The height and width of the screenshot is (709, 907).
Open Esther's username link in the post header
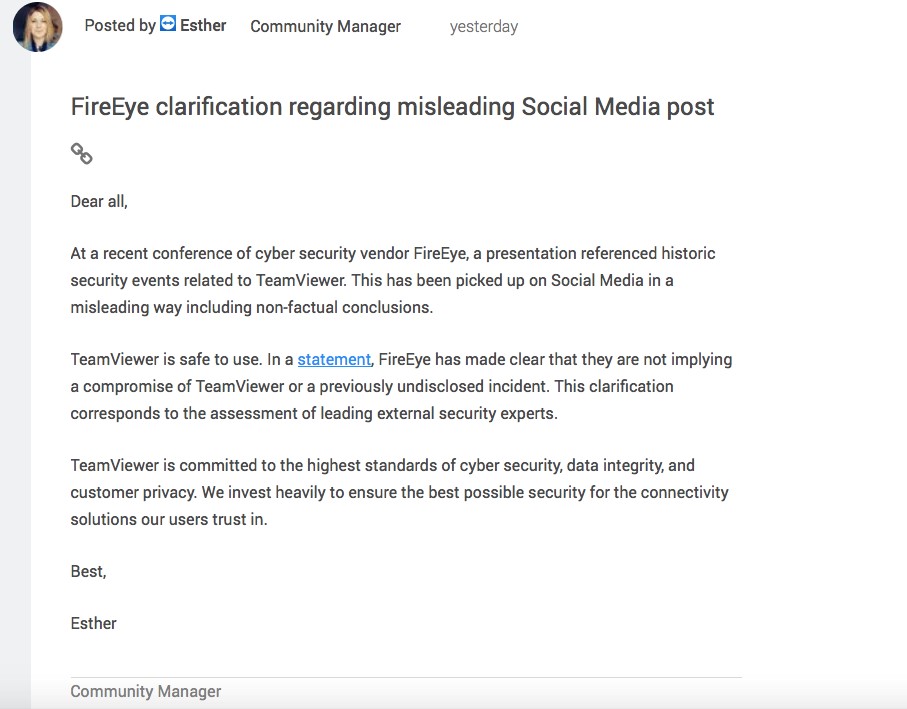[203, 25]
